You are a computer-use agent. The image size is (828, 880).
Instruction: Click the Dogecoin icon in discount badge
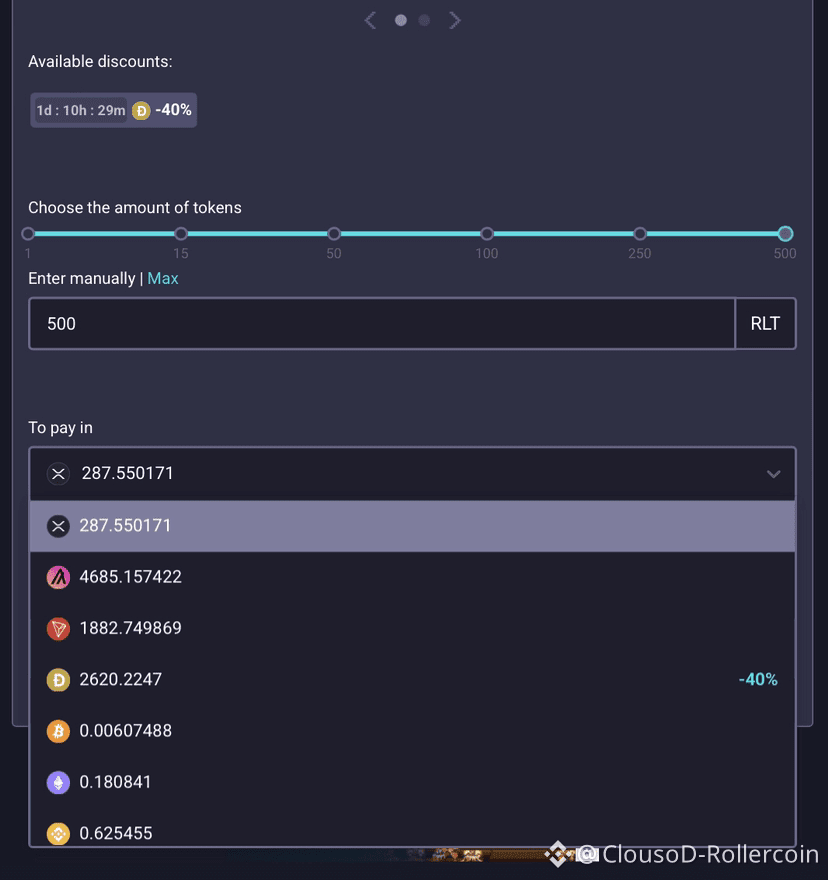click(141, 111)
